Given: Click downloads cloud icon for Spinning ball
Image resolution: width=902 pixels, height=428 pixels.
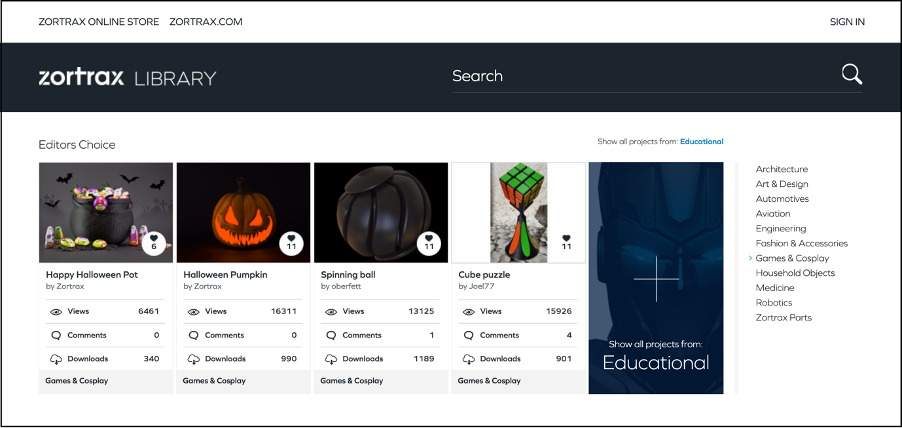Looking at the screenshot, I should (x=331, y=359).
